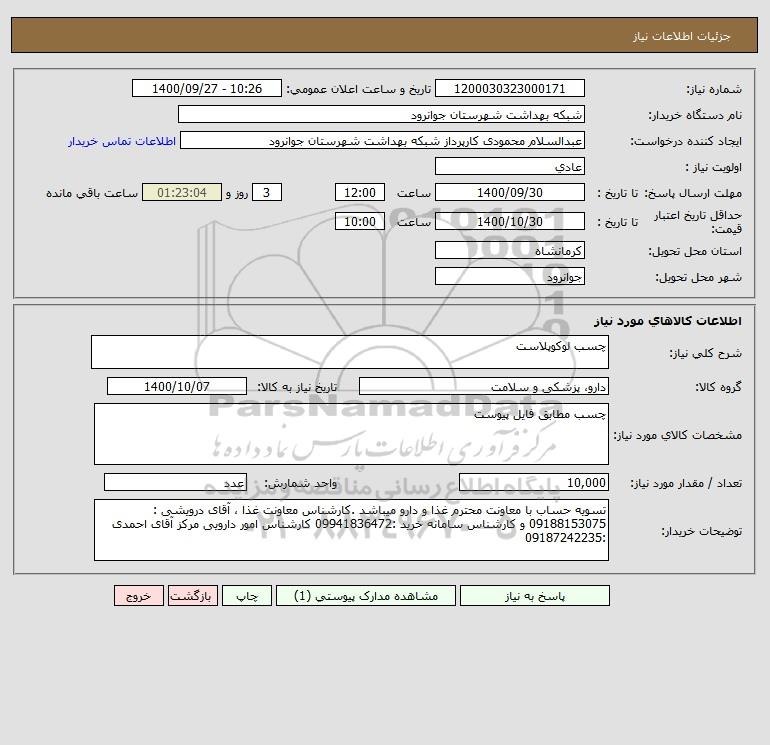
Task: Click the label تاریخ و ساعت اعلان عمومی
Action: pyautogui.click(x=358, y=89)
